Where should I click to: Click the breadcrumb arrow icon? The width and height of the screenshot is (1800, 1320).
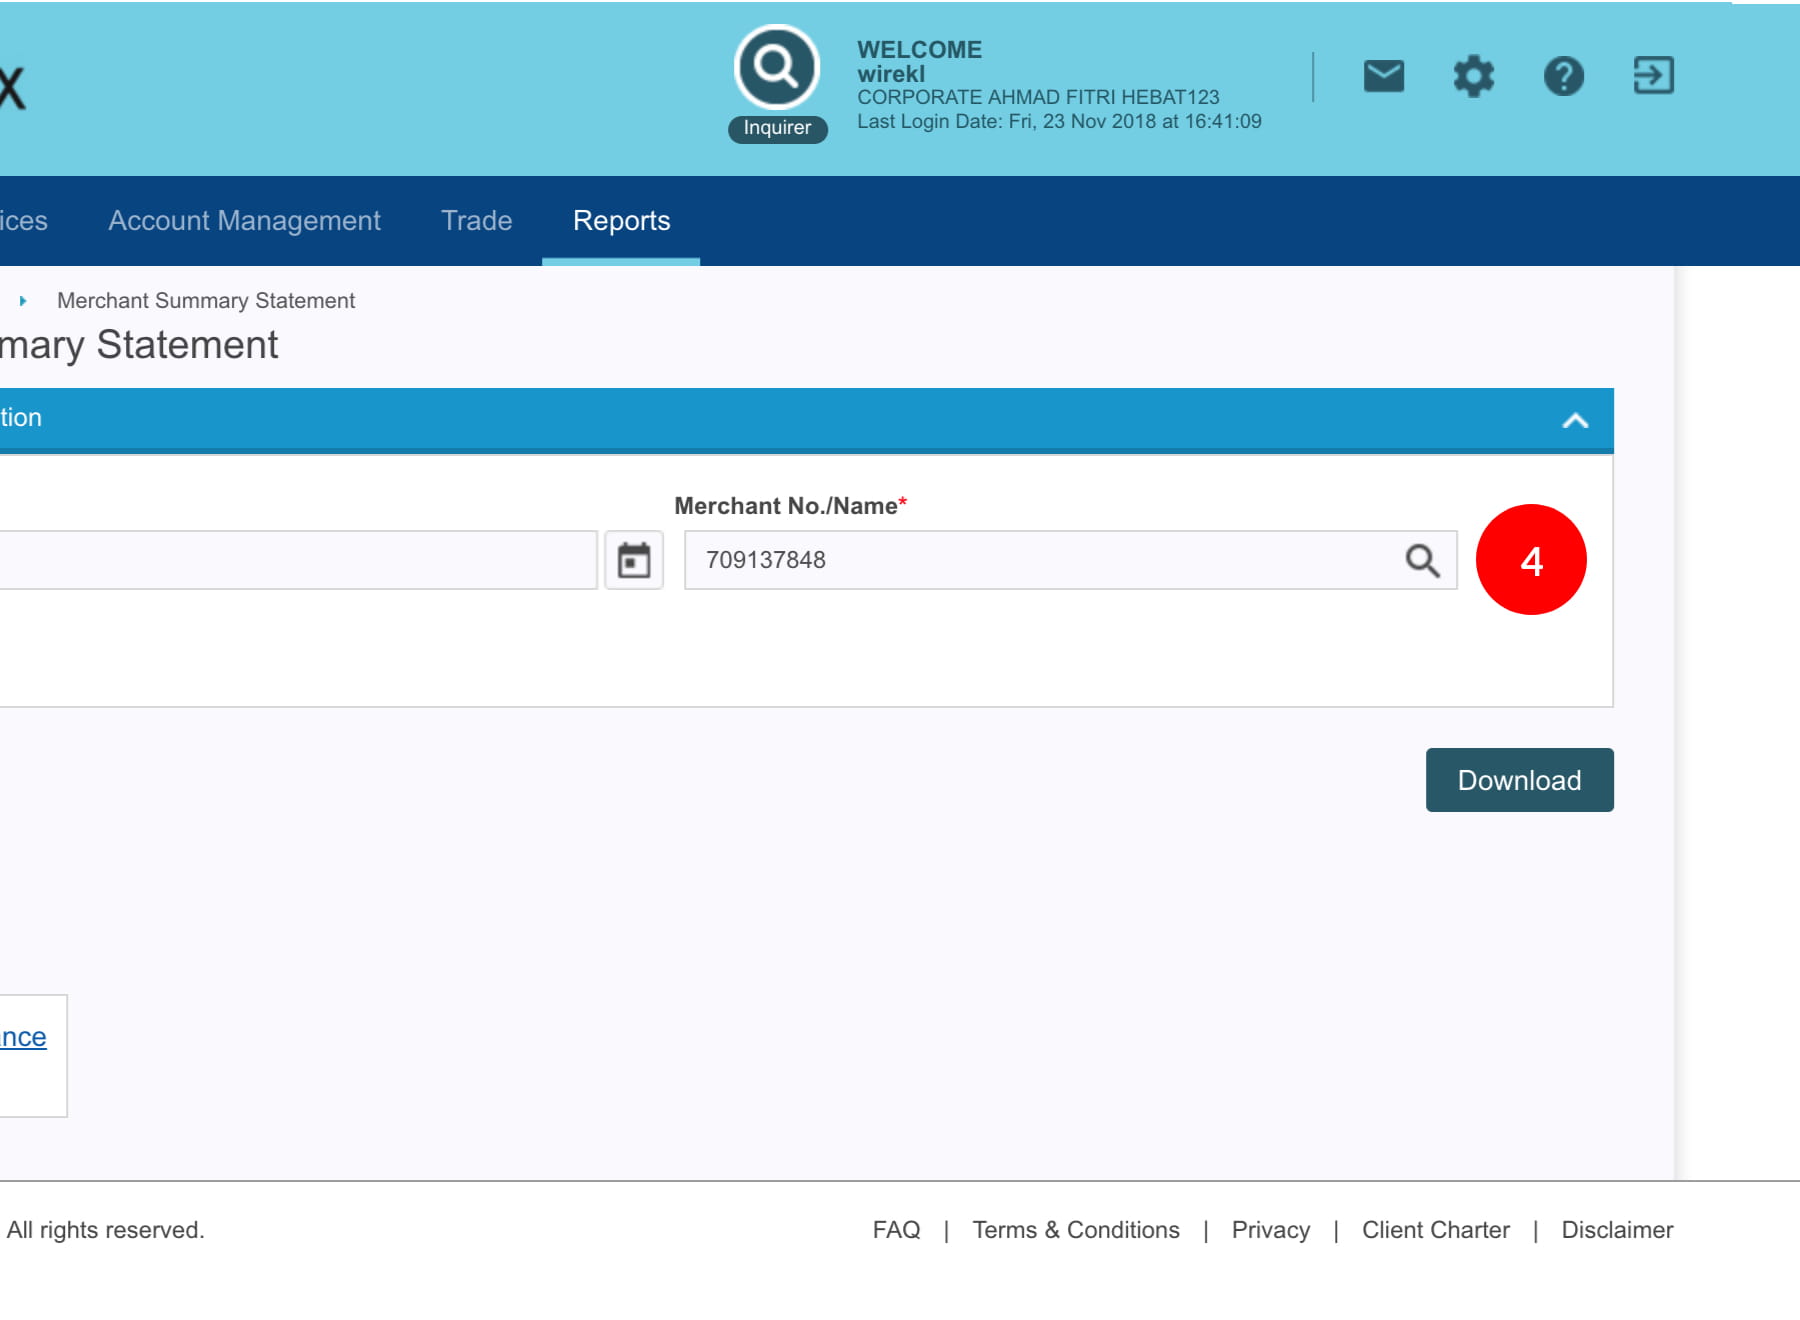pos(23,301)
